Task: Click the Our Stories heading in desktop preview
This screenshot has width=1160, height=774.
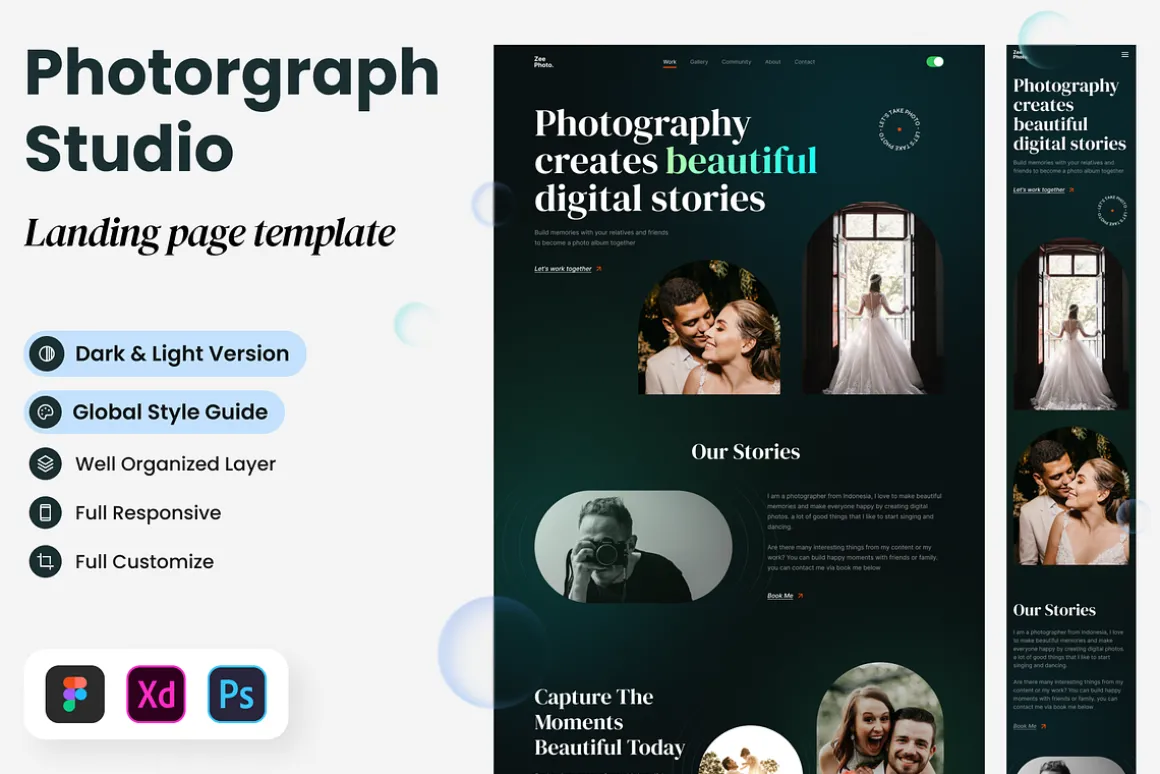Action: point(745,451)
